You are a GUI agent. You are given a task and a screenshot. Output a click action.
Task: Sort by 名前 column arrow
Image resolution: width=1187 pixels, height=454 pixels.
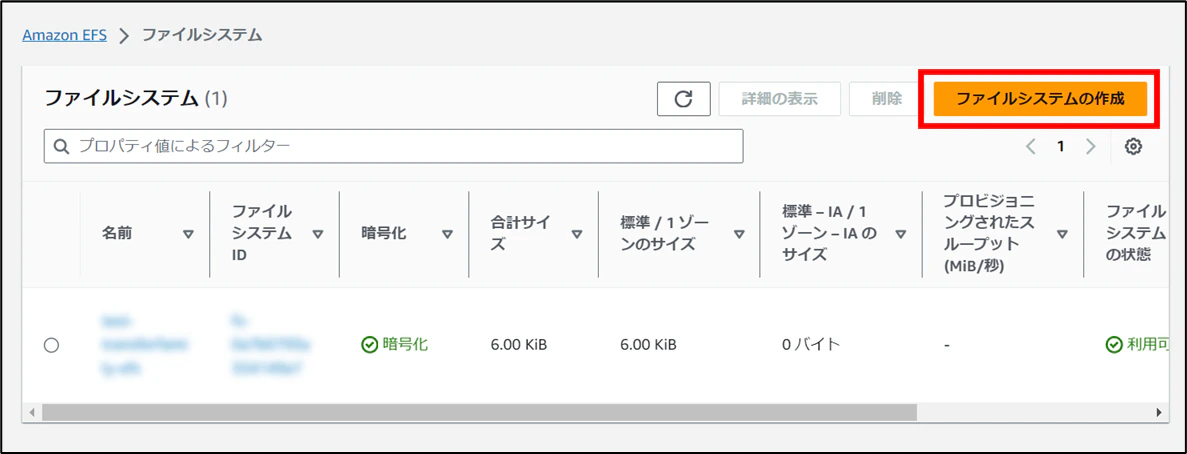[x=188, y=235]
